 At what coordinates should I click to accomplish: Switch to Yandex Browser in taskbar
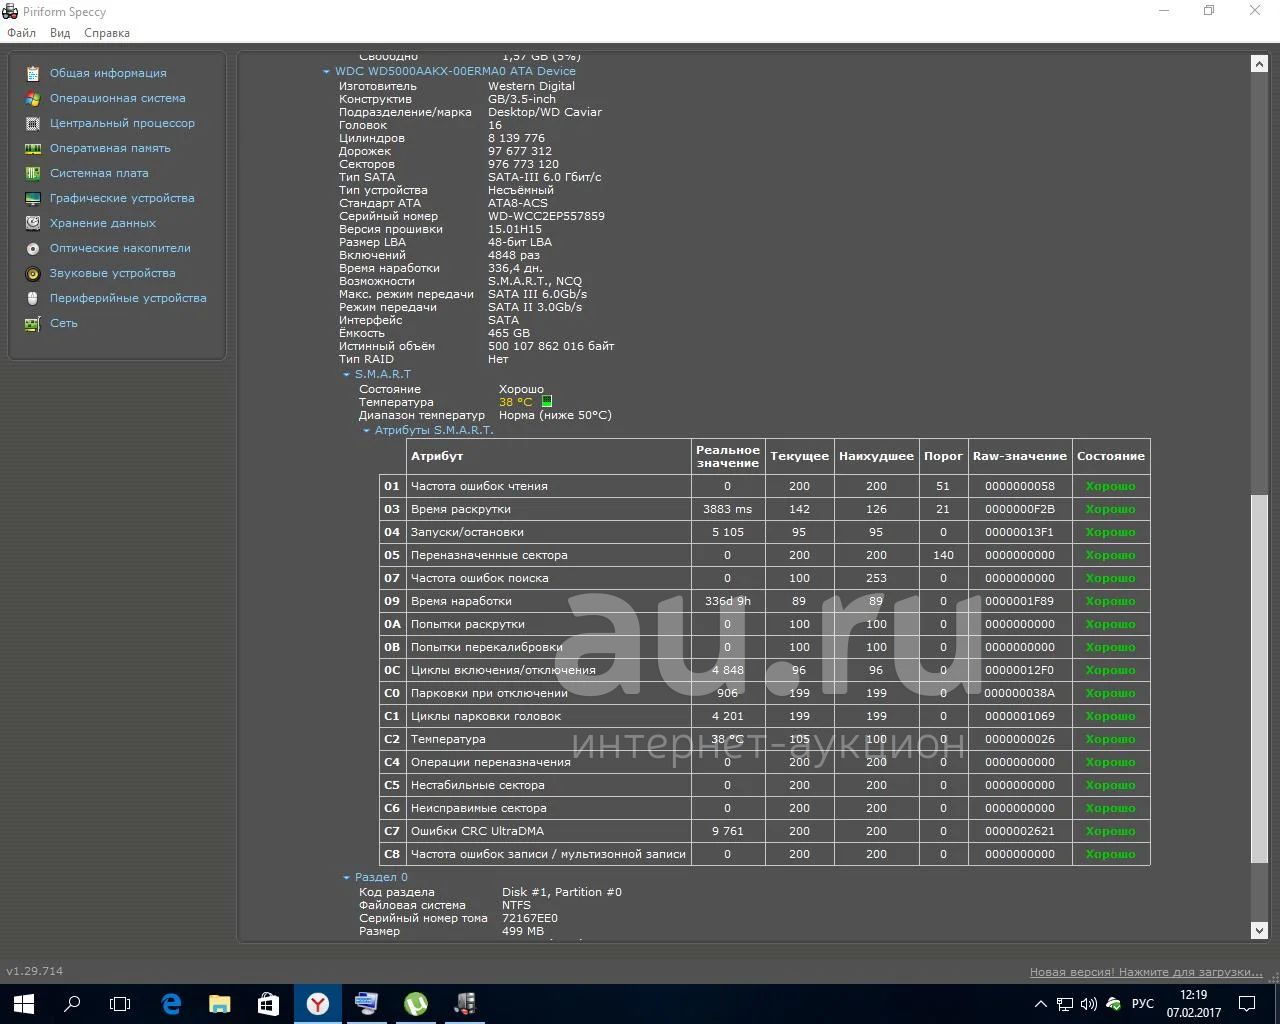pos(317,1004)
